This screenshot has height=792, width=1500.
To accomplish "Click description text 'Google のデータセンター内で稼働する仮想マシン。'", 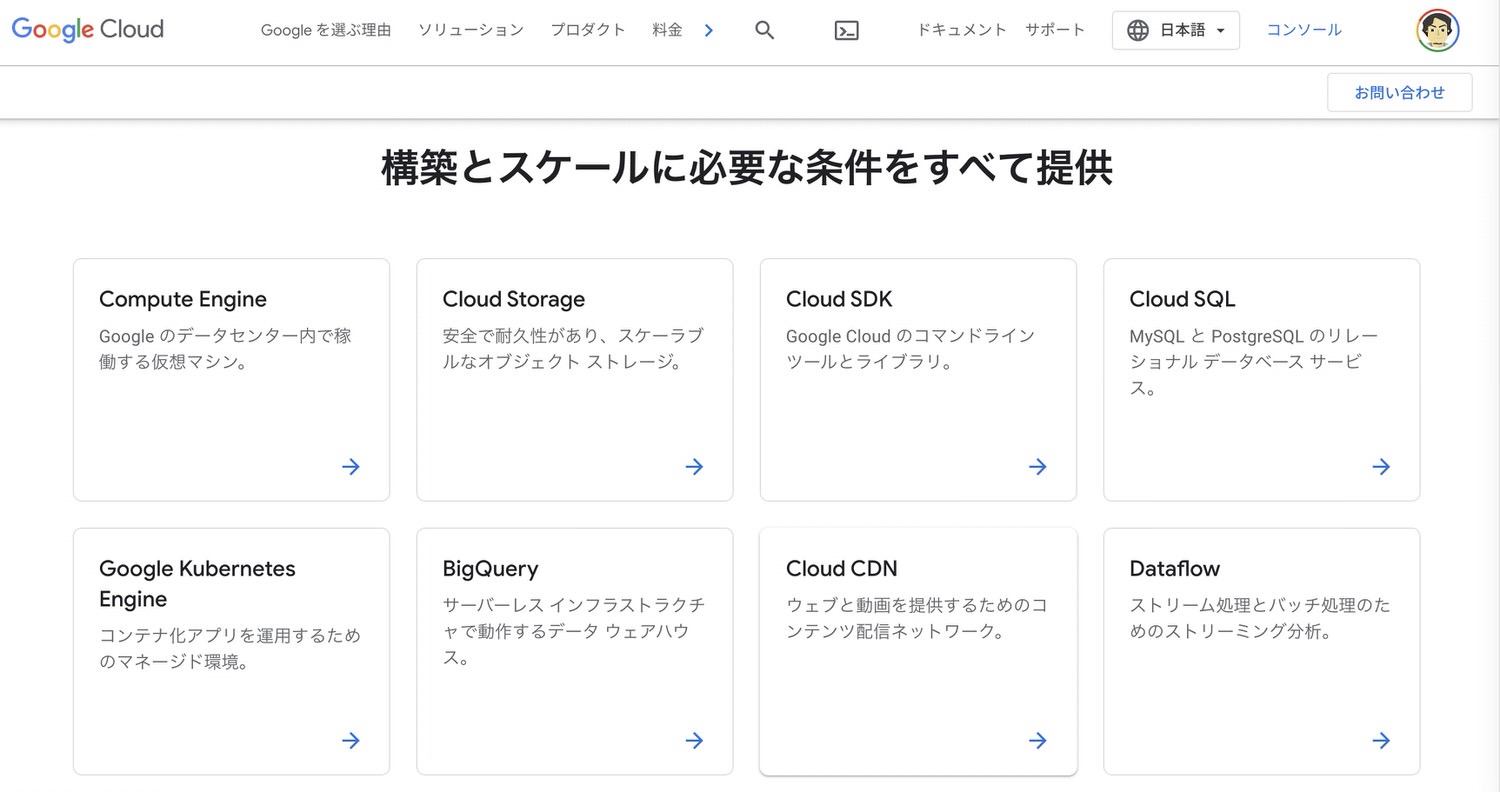I will point(225,349).
